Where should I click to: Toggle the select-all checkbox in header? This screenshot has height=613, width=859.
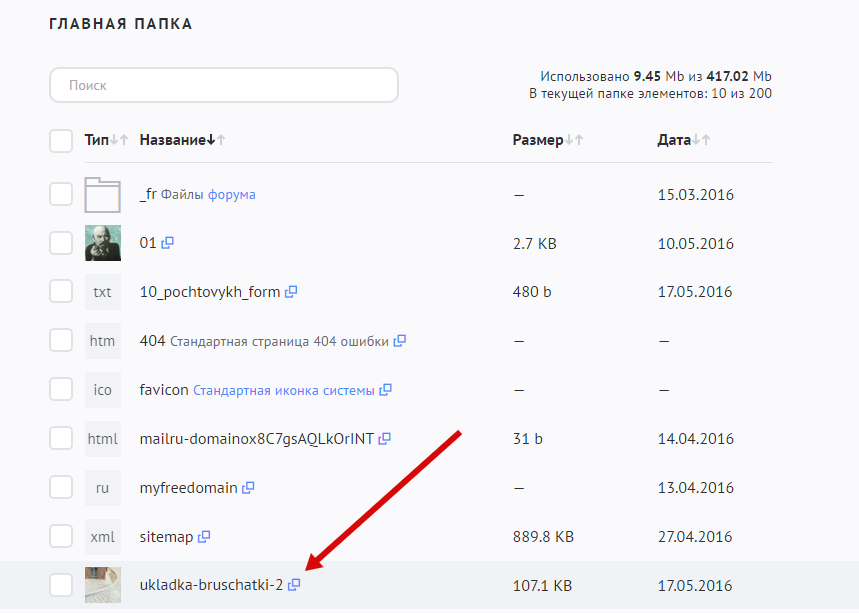click(61, 141)
